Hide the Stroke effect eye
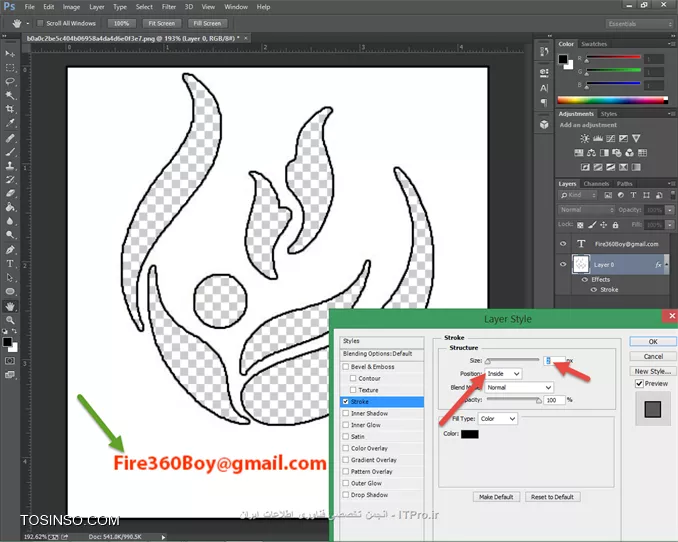The height and width of the screenshot is (542, 678). 594,290
